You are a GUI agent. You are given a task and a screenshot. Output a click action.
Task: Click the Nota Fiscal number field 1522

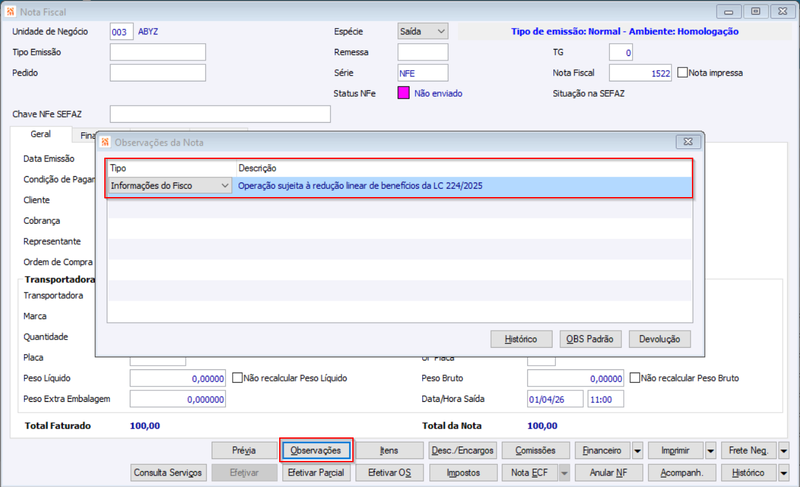click(640, 73)
